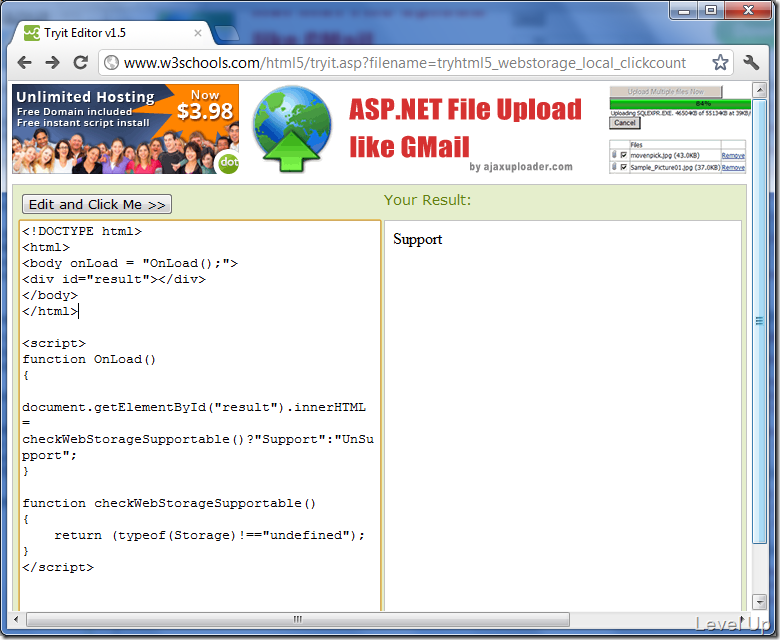Close the Tryit Editor v1.5 tab
The height and width of the screenshot is (640, 780).
point(197,33)
